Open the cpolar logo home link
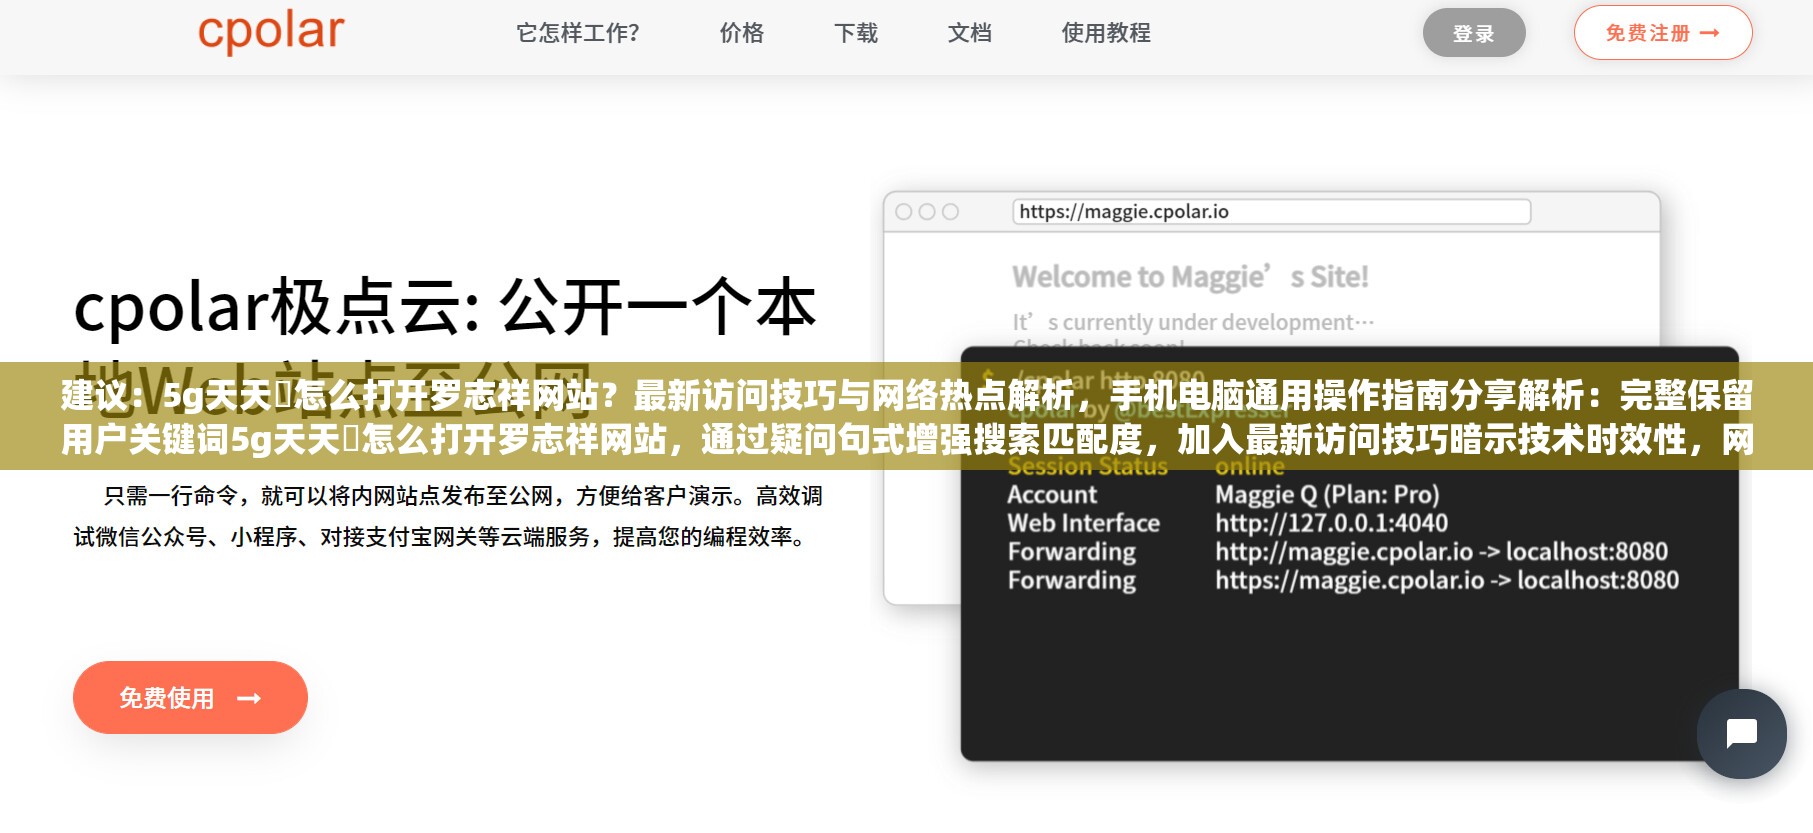 [271, 32]
